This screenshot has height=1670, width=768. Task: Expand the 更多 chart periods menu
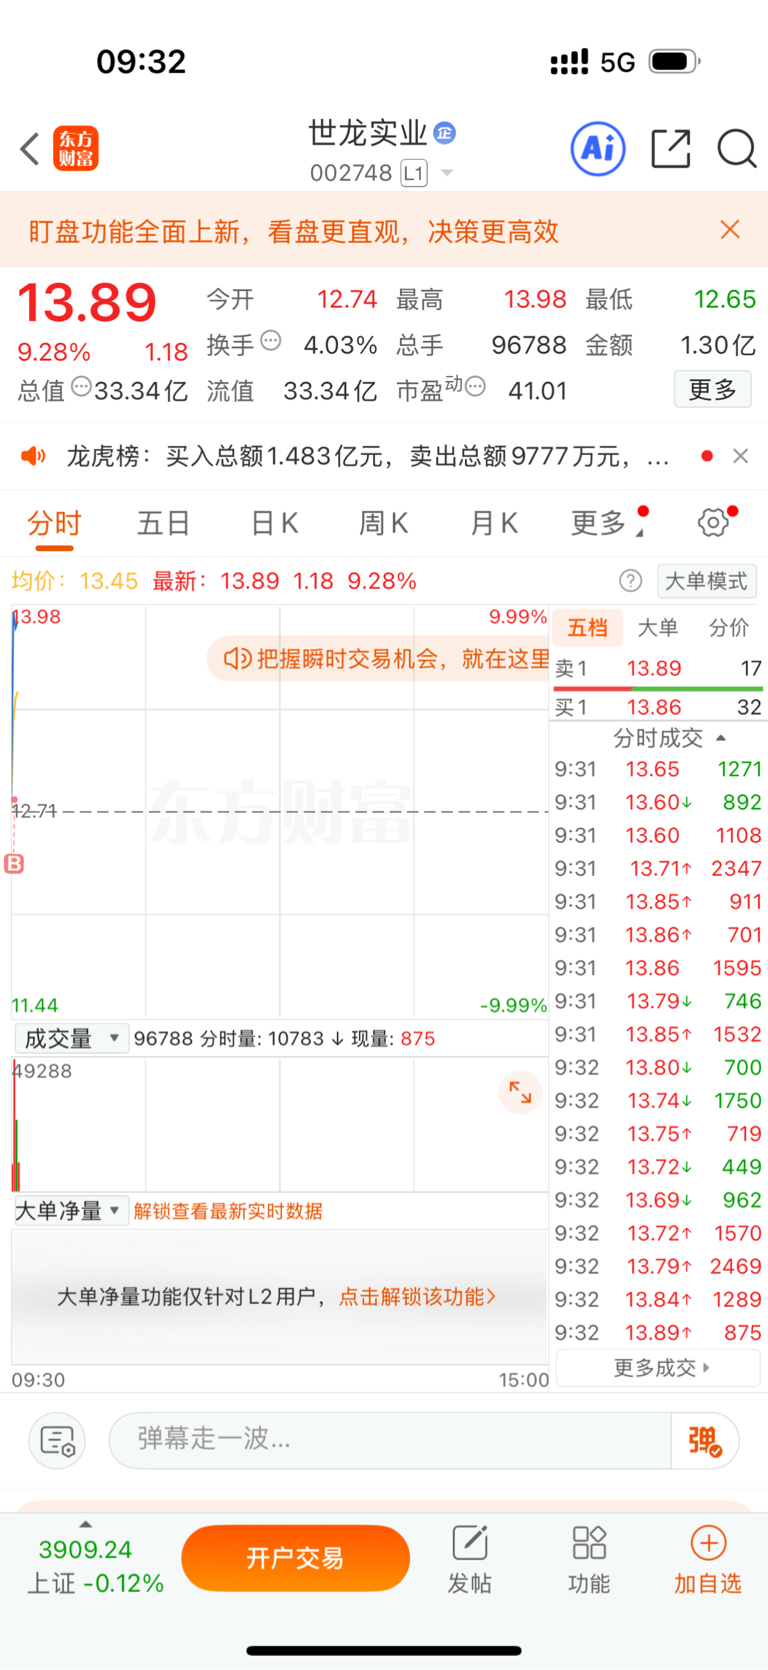click(x=608, y=522)
